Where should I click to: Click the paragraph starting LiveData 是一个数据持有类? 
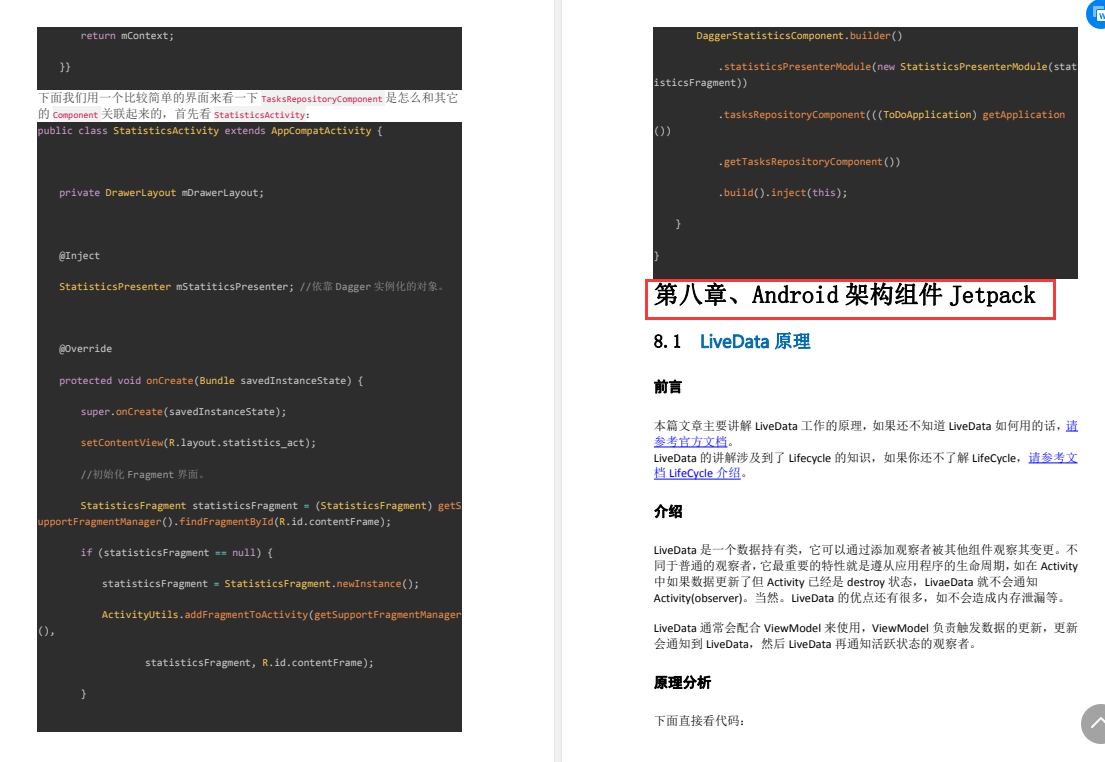[x=865, y=573]
